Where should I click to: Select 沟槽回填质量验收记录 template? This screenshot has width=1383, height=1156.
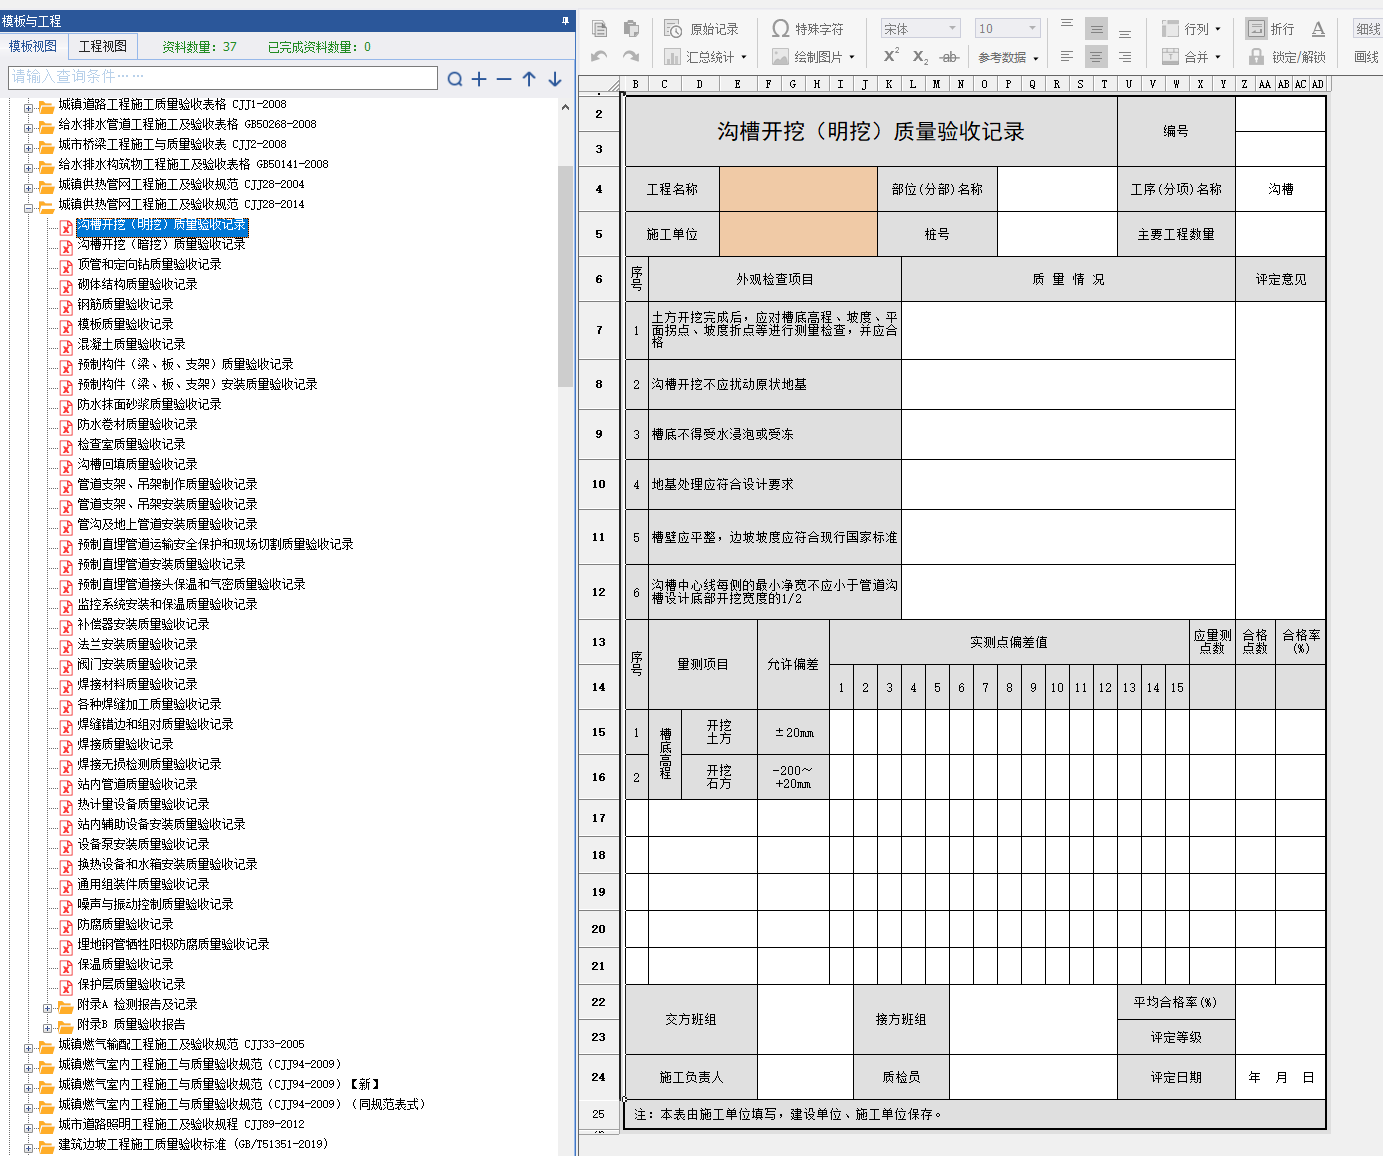(x=137, y=464)
